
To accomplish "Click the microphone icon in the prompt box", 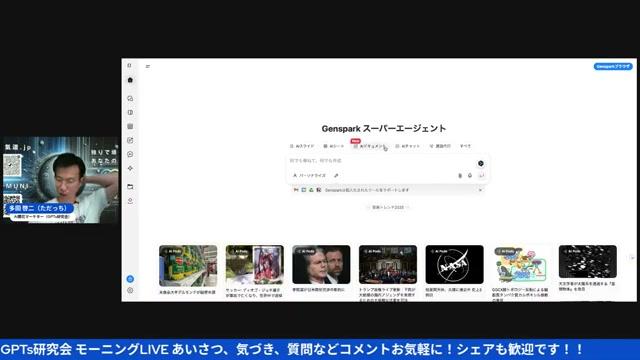I will (470, 176).
